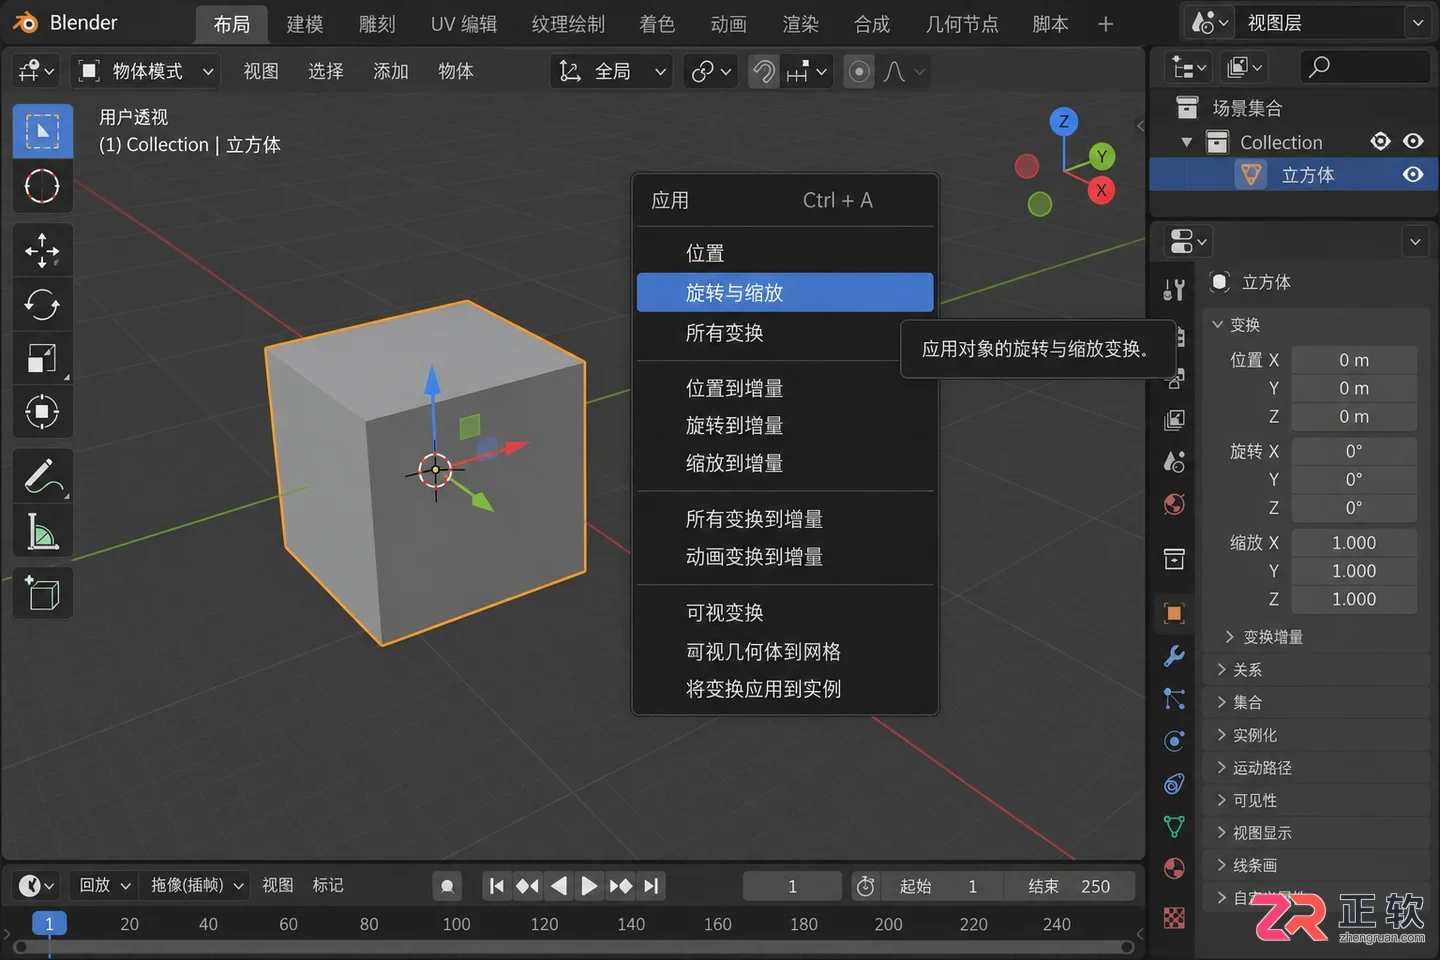Toggle Collection exclude from view layer

[1380, 142]
